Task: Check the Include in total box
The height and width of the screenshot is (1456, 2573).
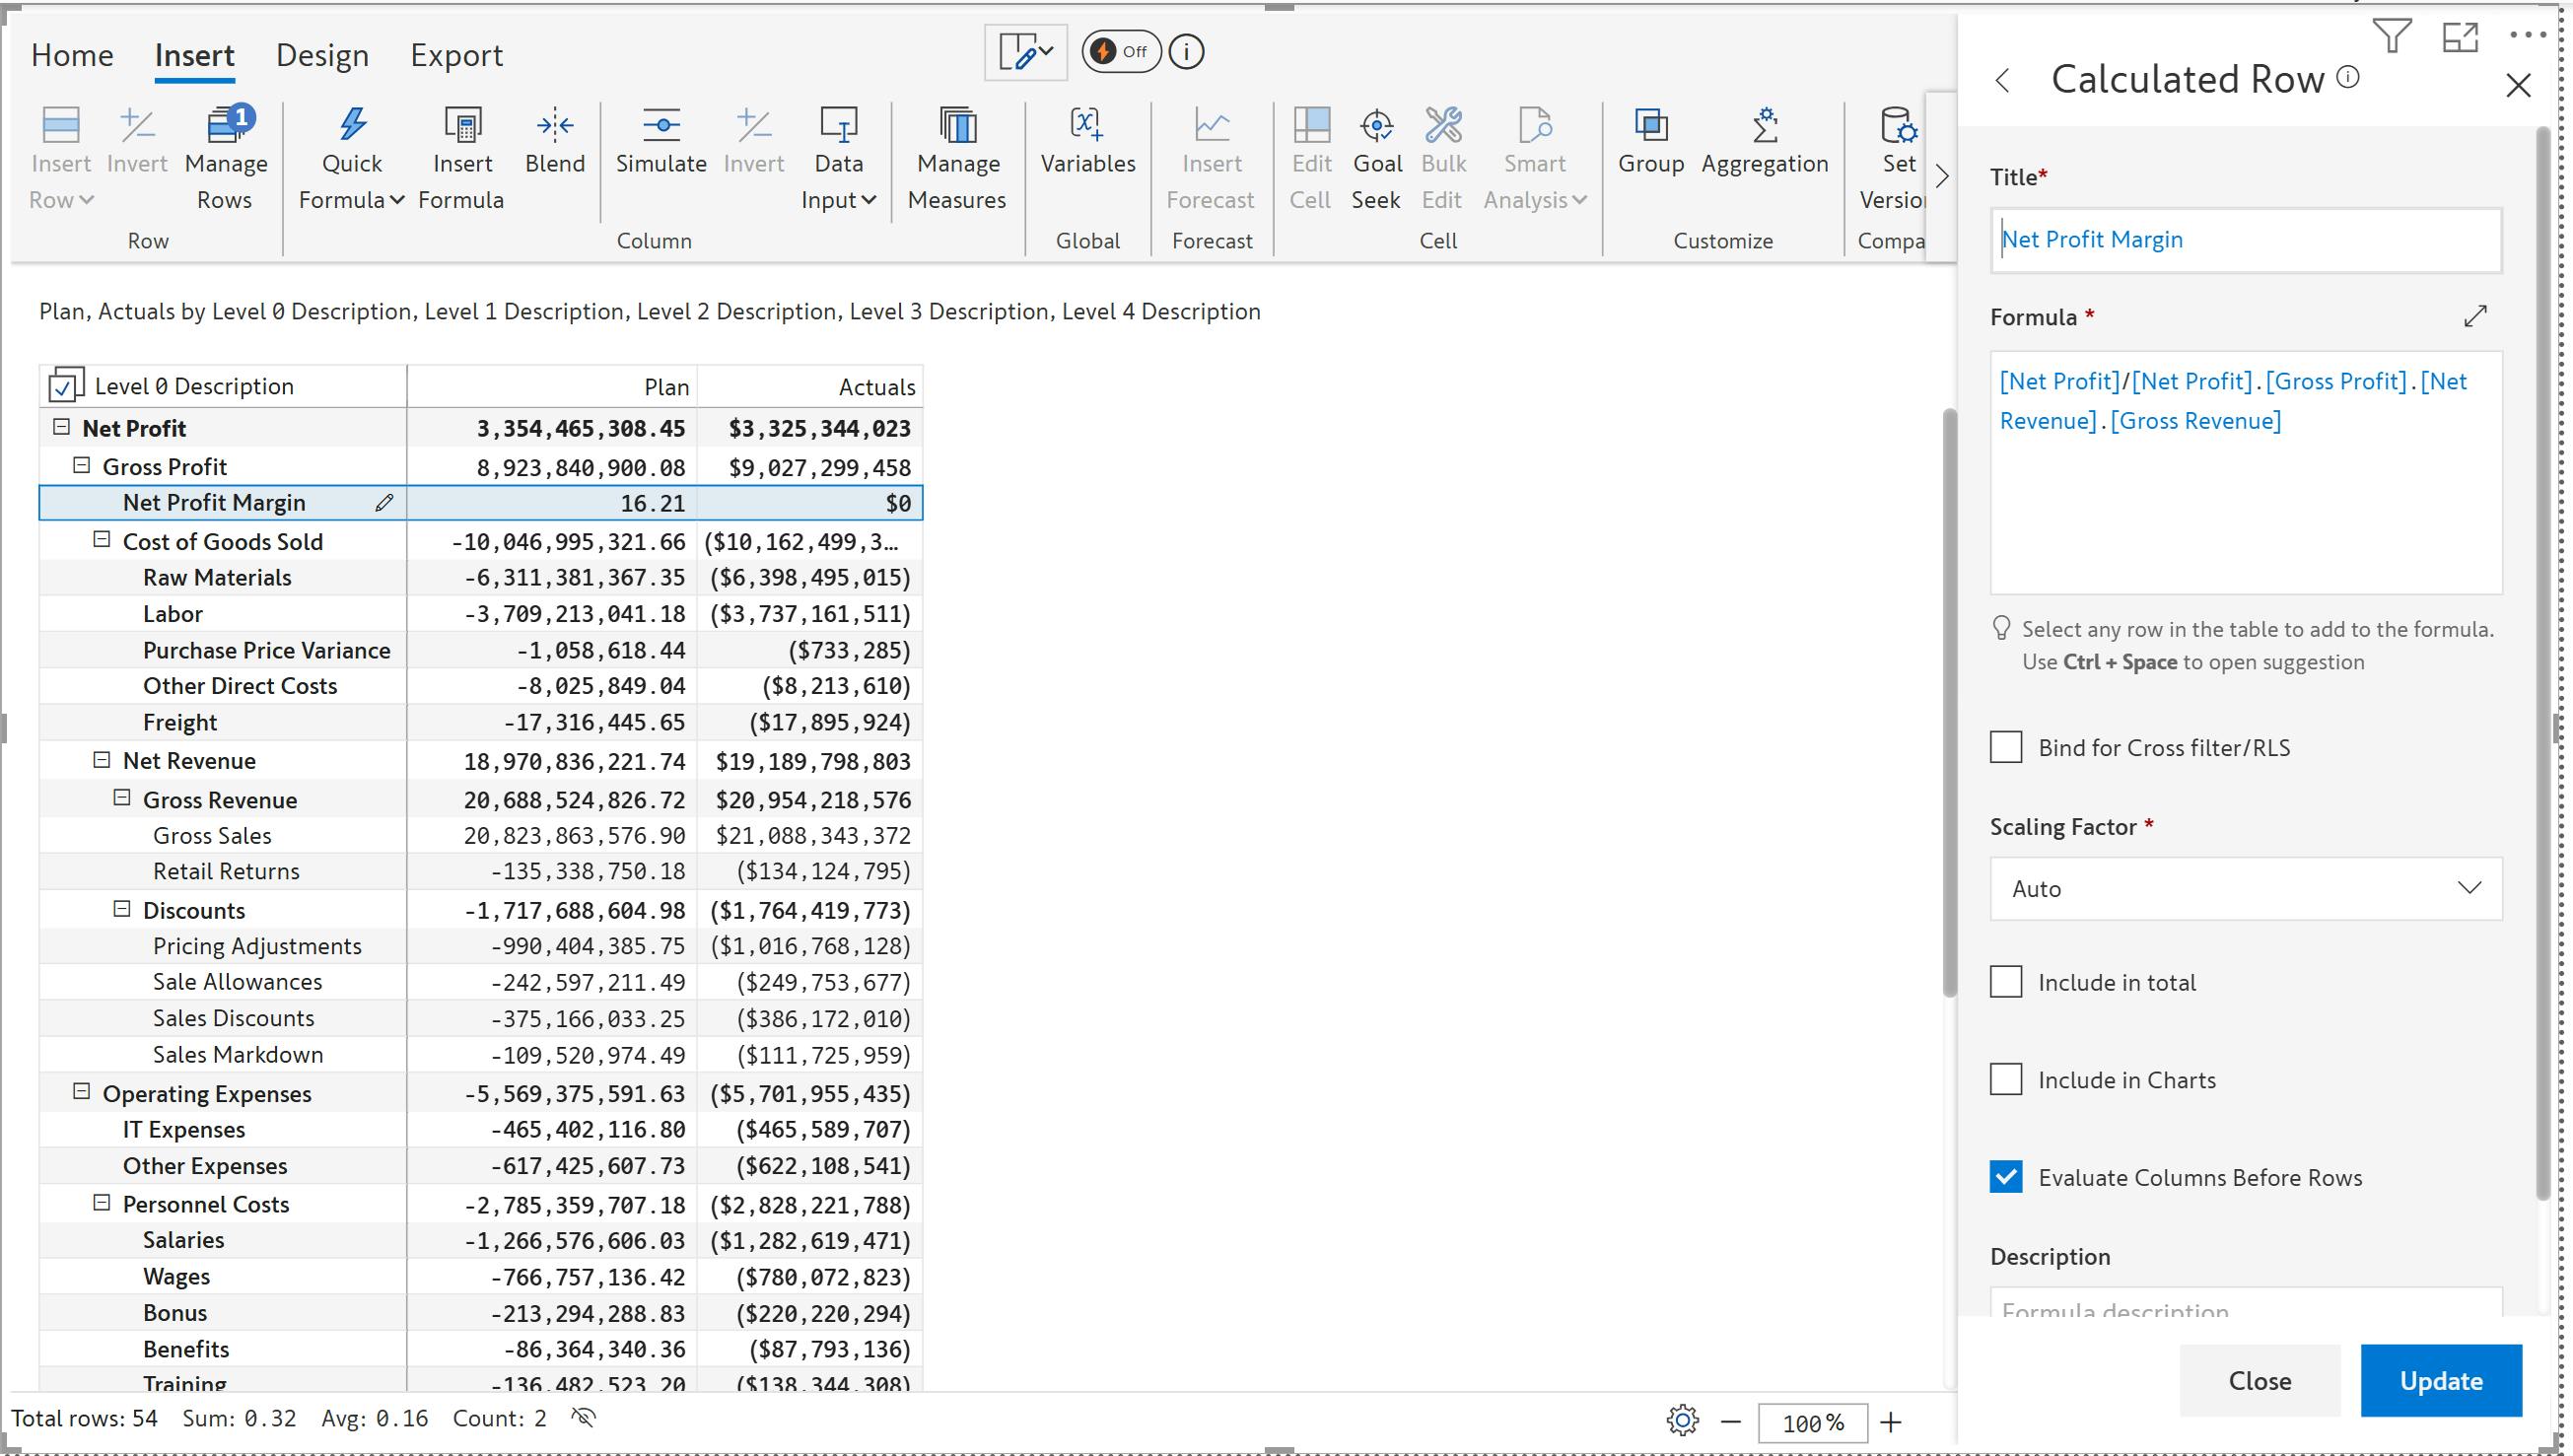Action: 2006,982
